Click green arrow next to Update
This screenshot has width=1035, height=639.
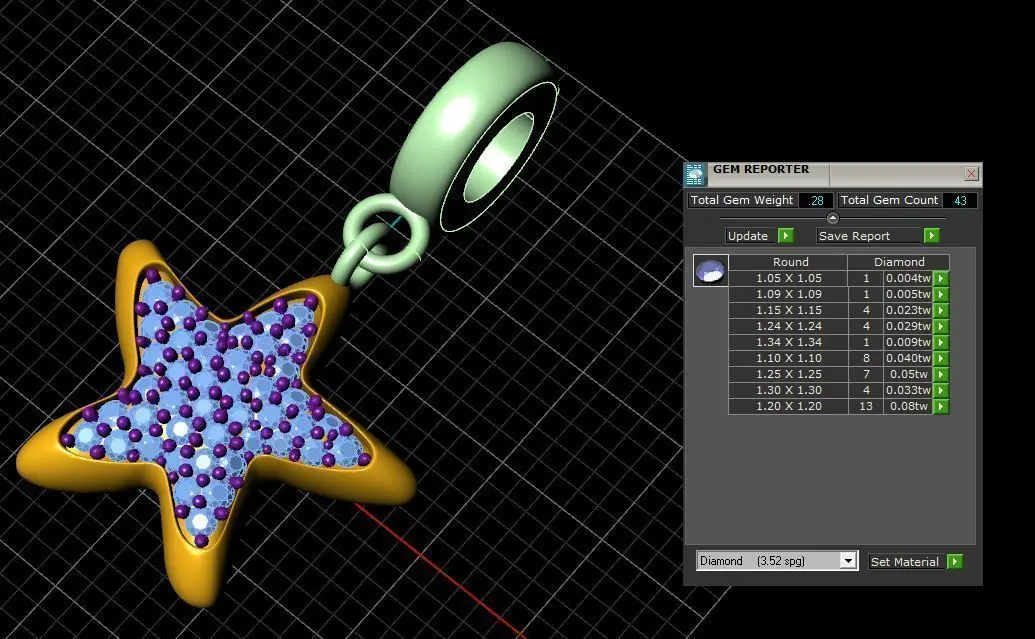785,236
